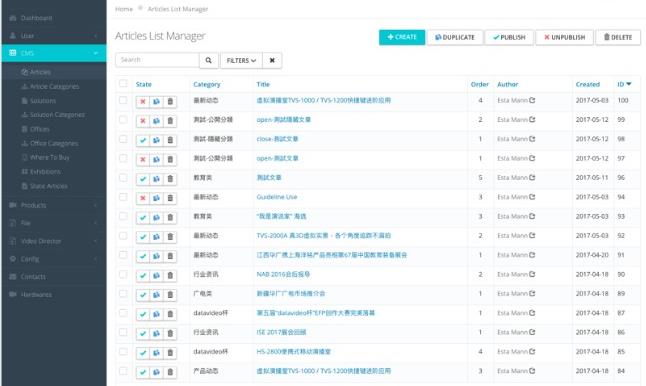Click the published checkmark icon in row ID 98

pyautogui.click(x=143, y=140)
